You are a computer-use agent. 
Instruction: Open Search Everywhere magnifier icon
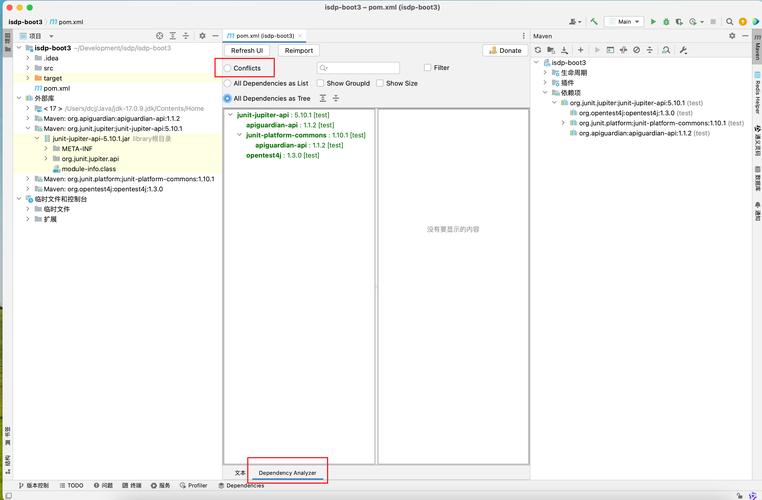point(729,21)
